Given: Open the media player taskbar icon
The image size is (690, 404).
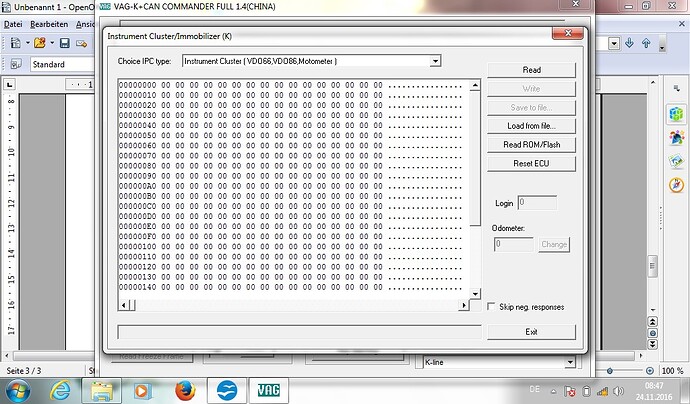Looking at the screenshot, I should pos(143,391).
